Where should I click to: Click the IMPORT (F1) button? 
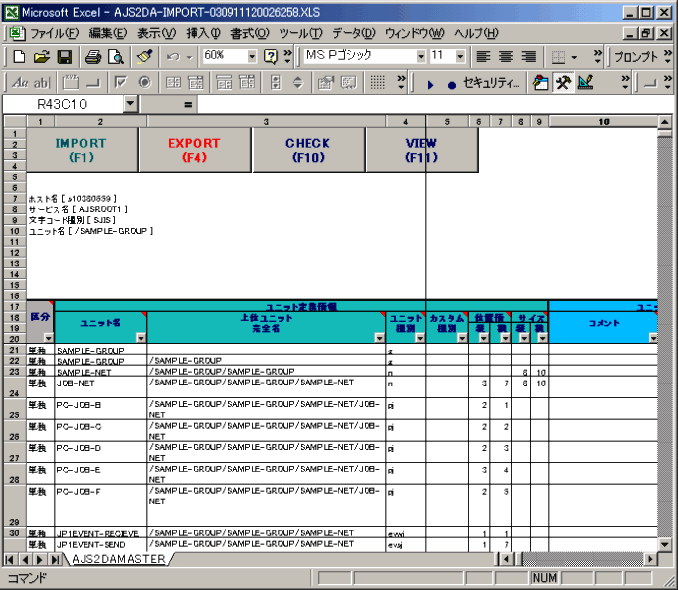pyautogui.click(x=81, y=150)
